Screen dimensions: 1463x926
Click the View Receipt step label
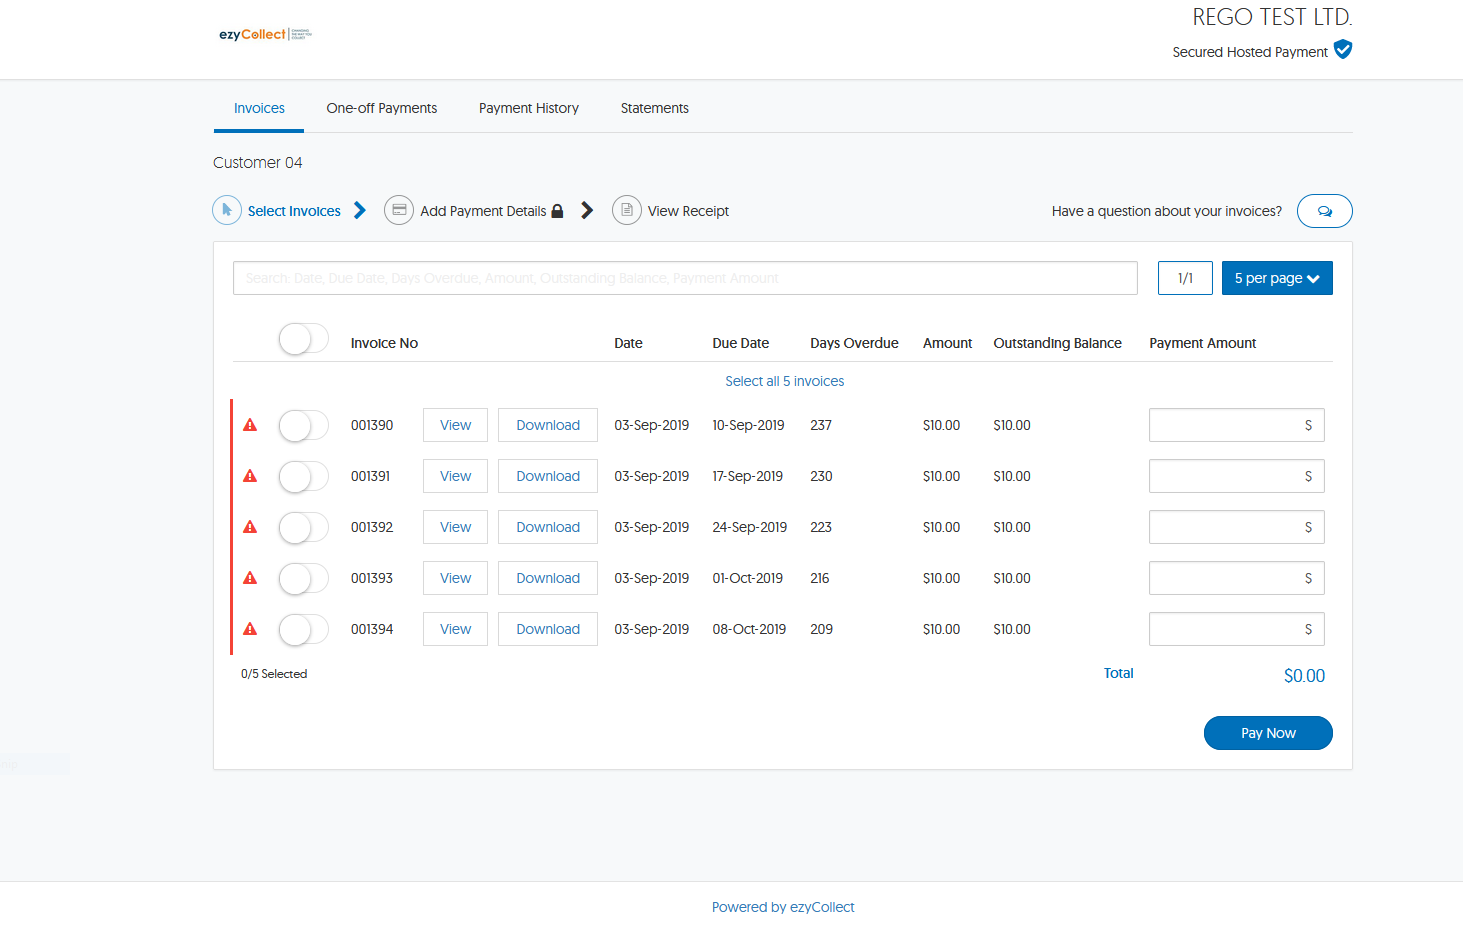pos(688,211)
